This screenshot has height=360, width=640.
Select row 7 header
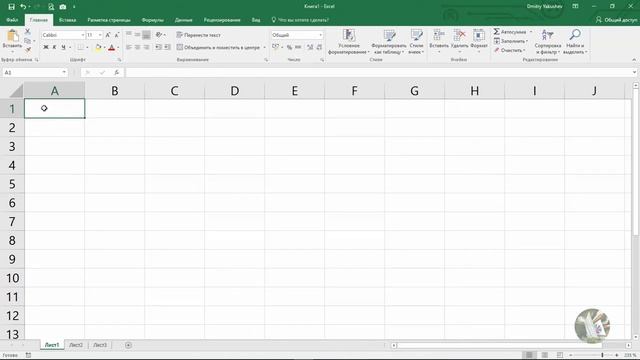12,222
